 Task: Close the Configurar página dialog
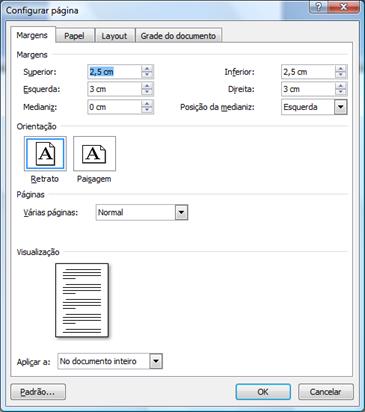(x=343, y=7)
